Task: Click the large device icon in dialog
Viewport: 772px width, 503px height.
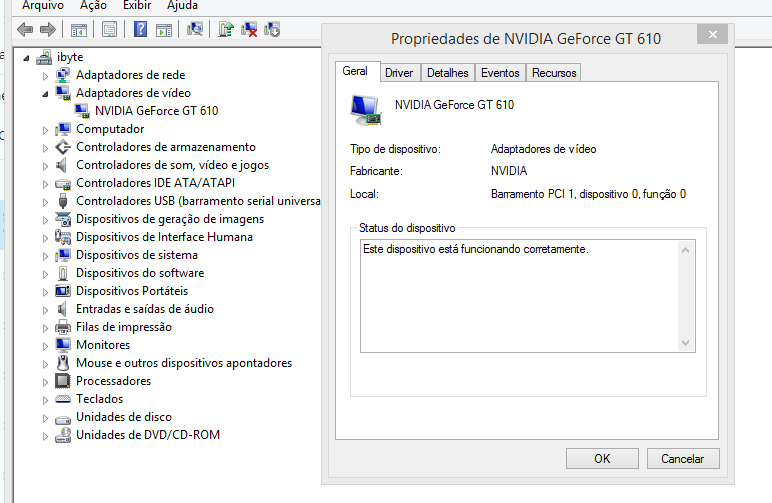Action: [x=366, y=110]
